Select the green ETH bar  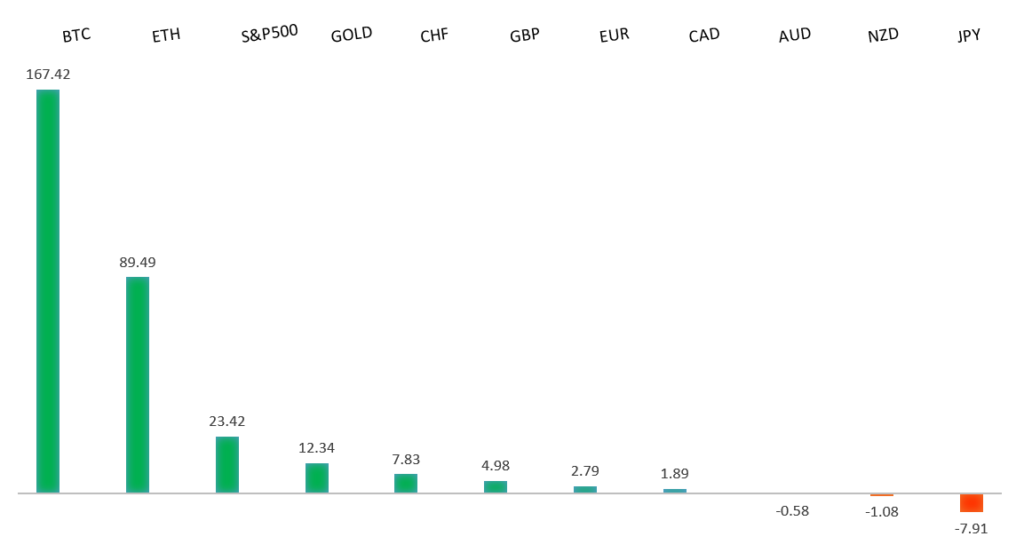(137, 385)
